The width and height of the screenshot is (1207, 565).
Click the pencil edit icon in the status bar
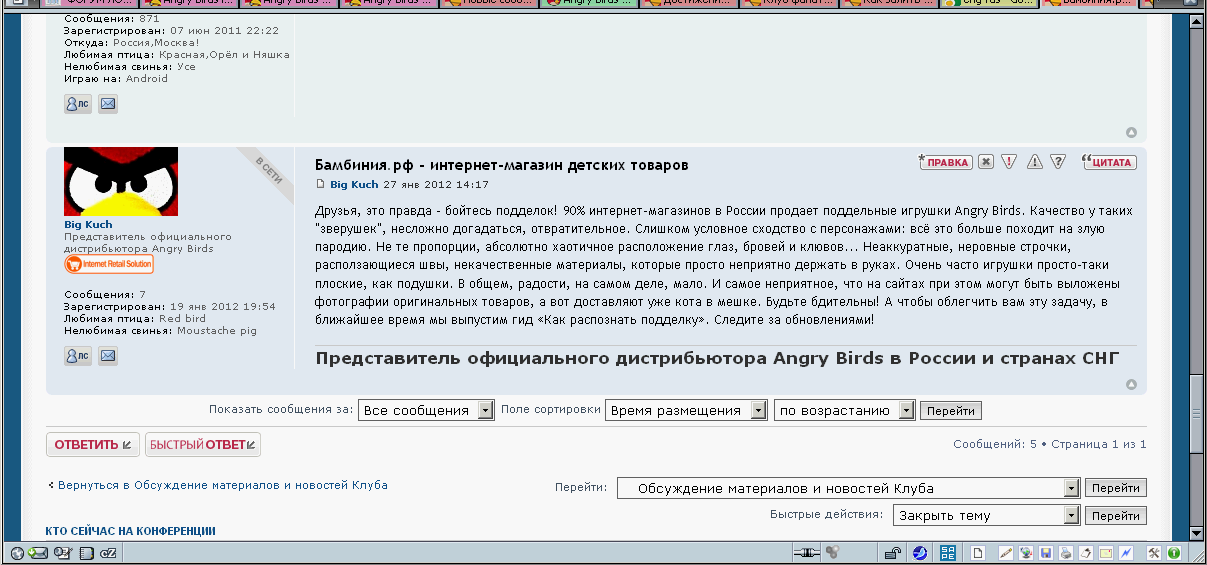point(1006,553)
